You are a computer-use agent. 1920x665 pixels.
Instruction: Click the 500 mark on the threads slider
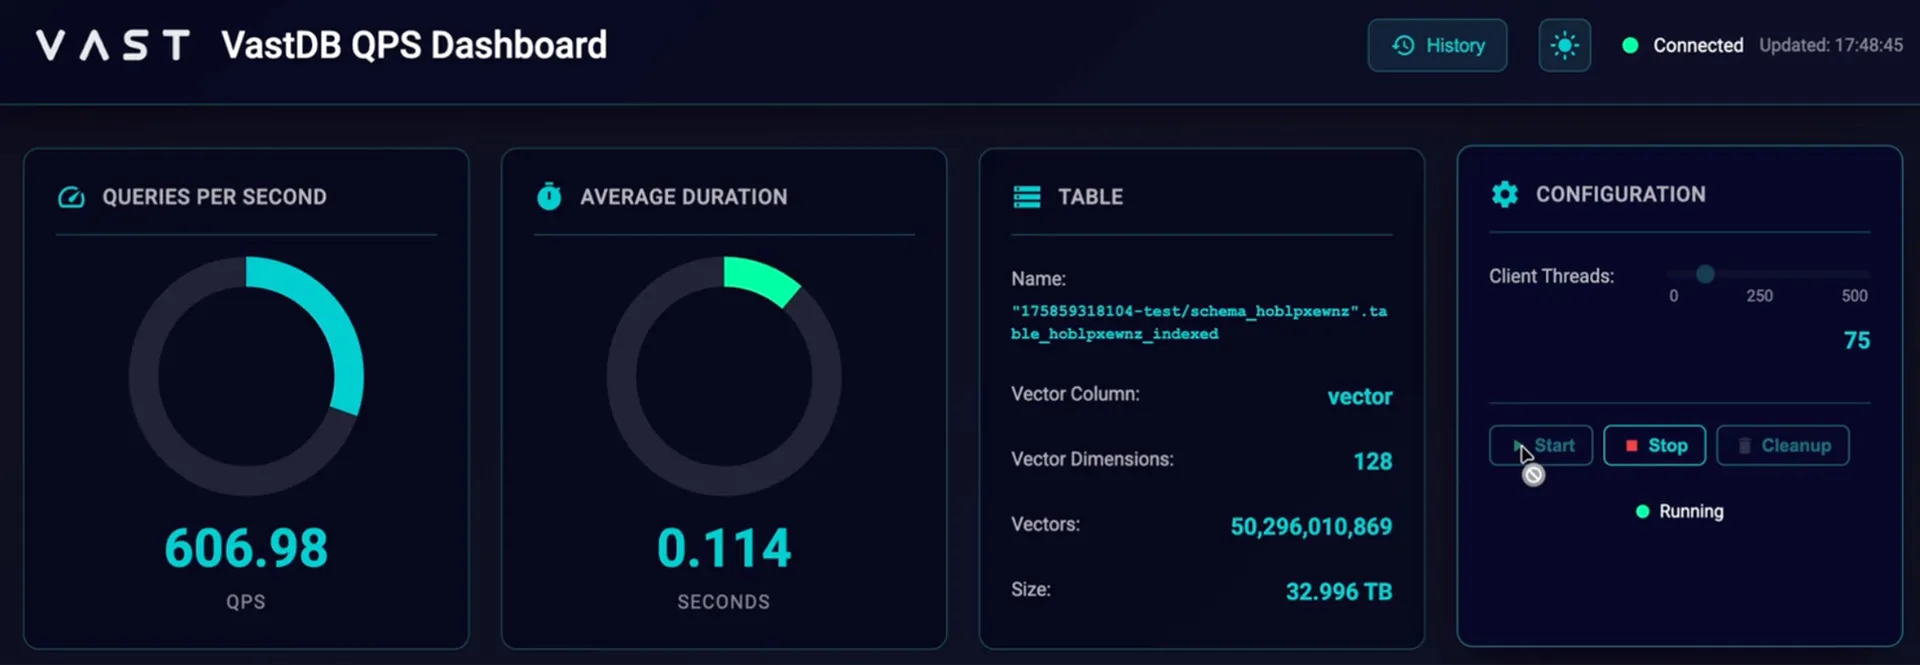point(1854,296)
